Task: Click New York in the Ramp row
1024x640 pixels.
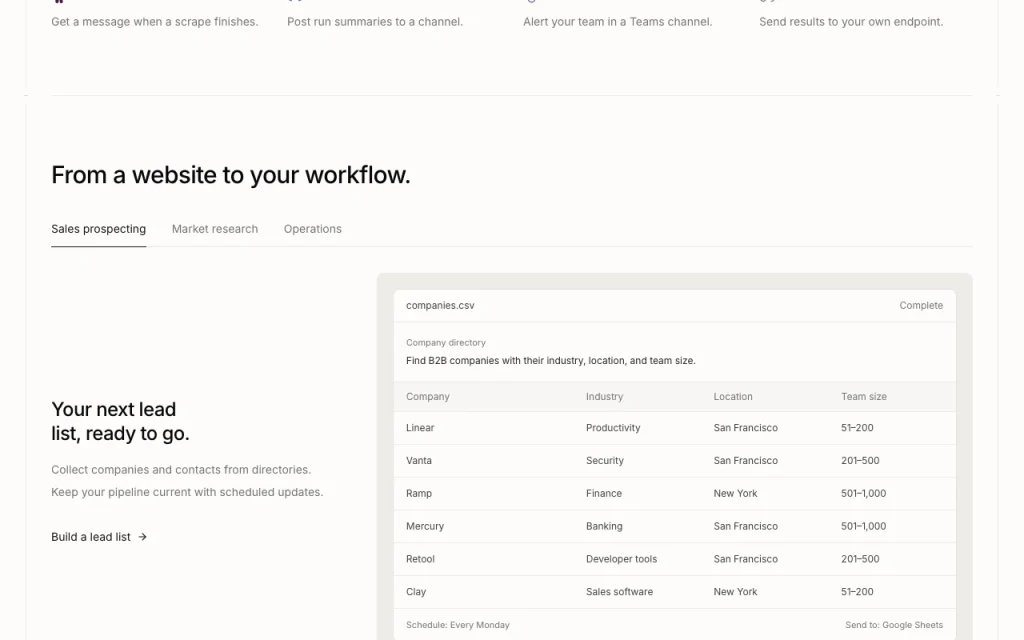Action: tap(735, 494)
